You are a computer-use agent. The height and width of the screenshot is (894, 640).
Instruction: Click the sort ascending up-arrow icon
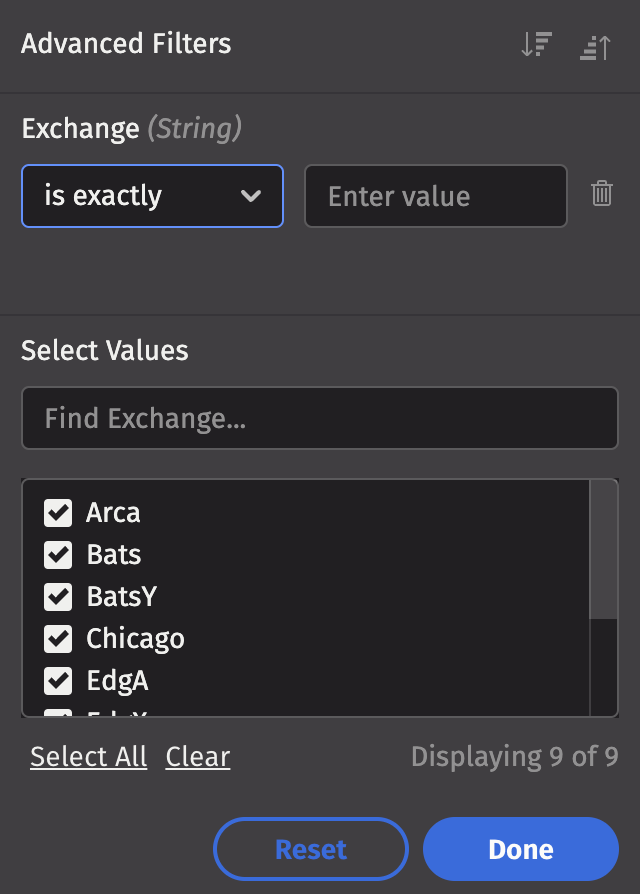[595, 46]
